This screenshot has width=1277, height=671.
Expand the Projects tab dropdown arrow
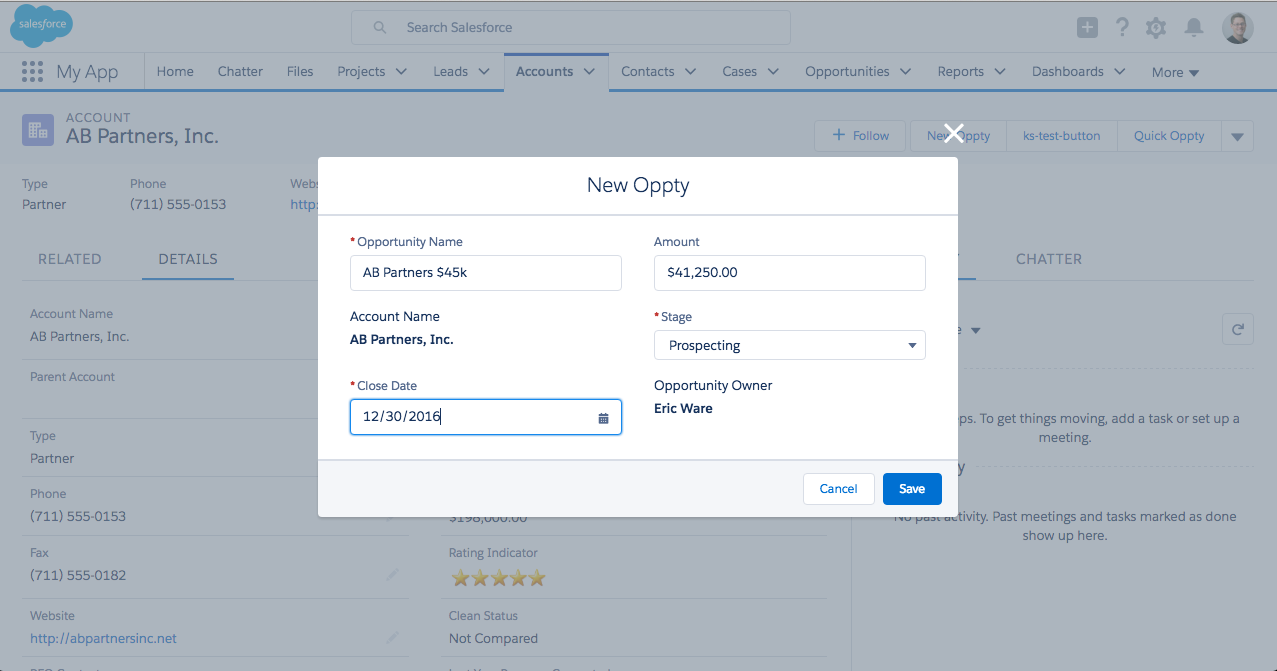click(x=401, y=72)
